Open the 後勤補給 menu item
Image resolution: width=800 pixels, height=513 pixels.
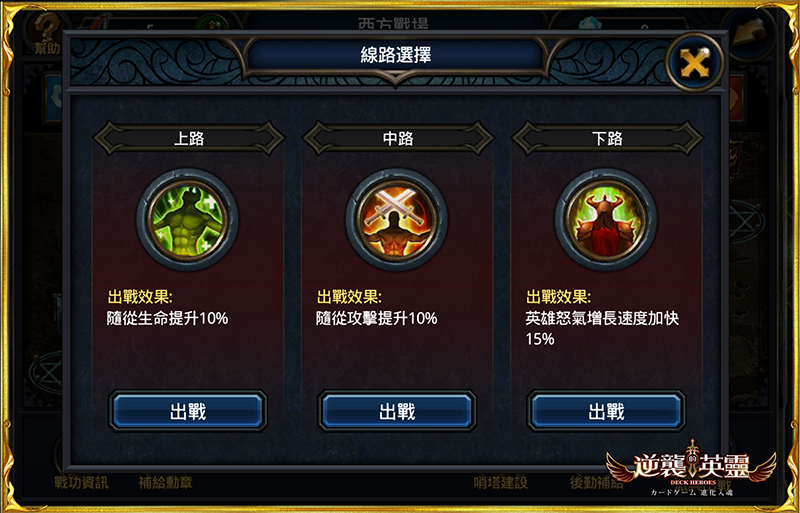tap(596, 482)
